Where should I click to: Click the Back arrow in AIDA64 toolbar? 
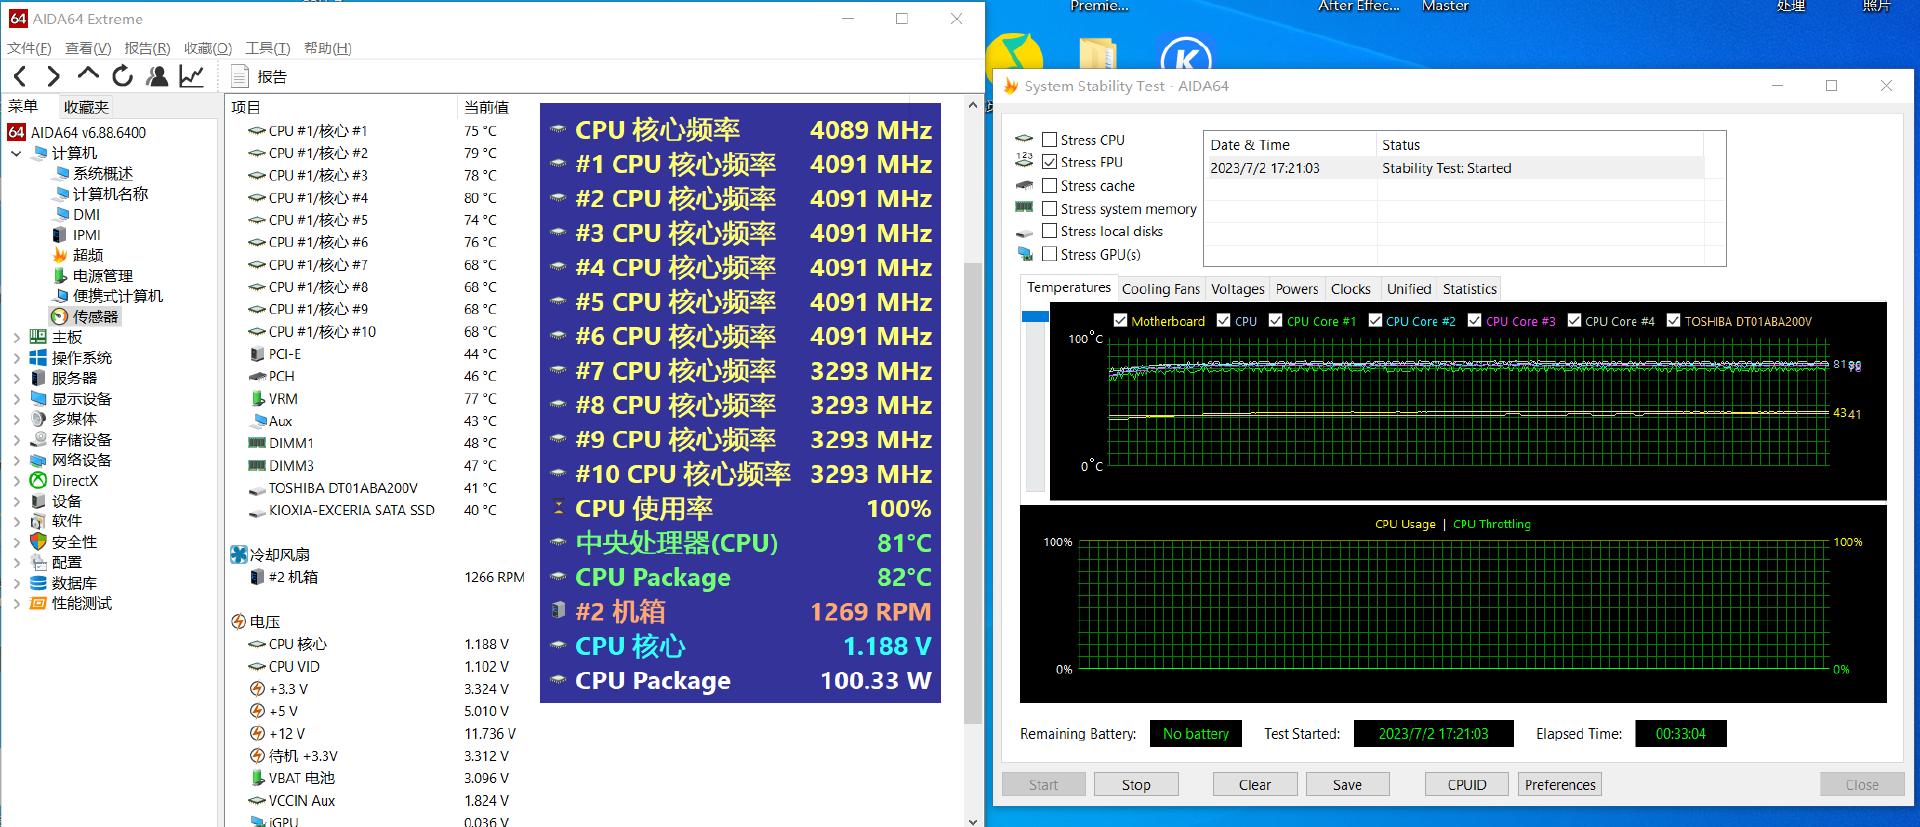click(21, 76)
